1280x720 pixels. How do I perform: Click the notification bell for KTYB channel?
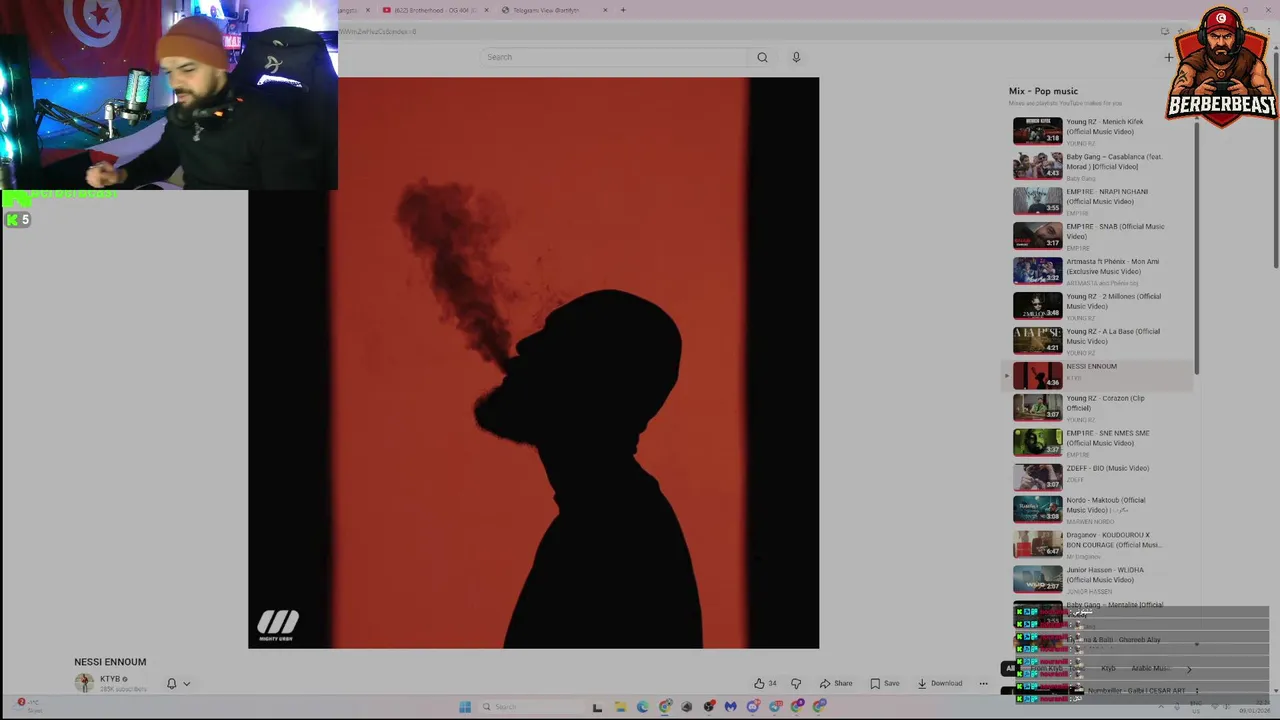[x=171, y=683]
